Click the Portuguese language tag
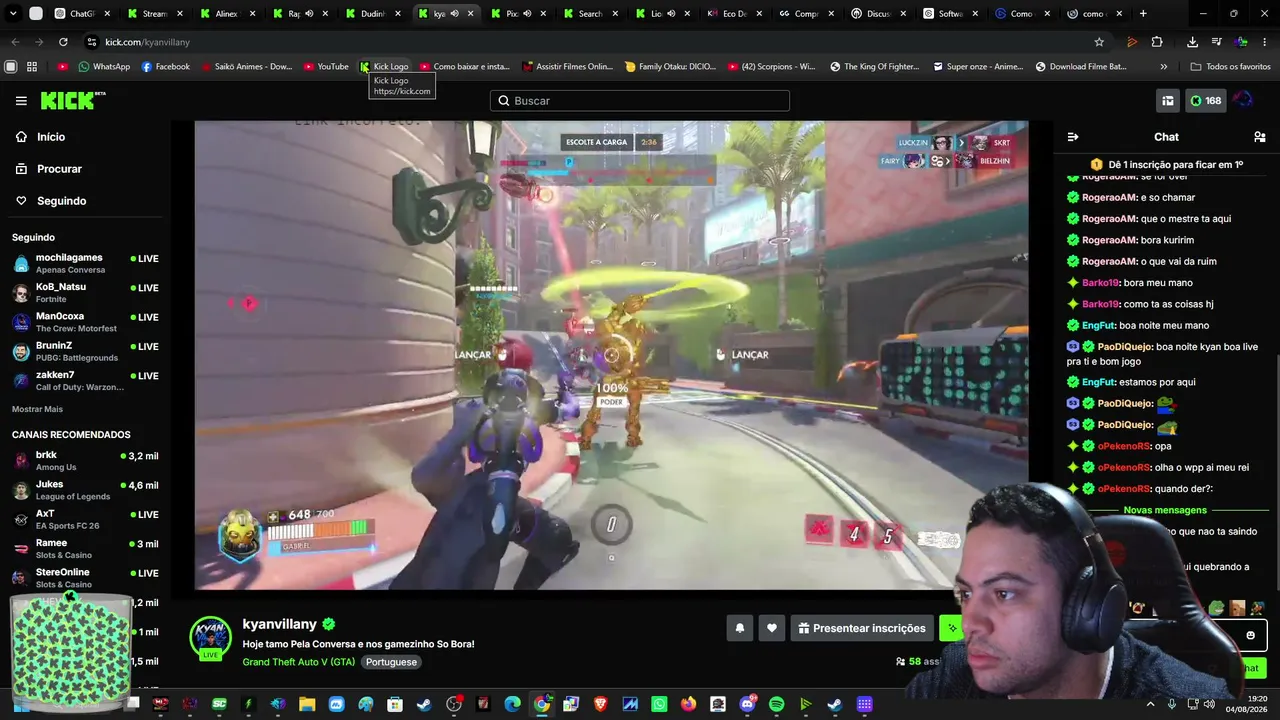The image size is (1280, 720). pos(391,662)
